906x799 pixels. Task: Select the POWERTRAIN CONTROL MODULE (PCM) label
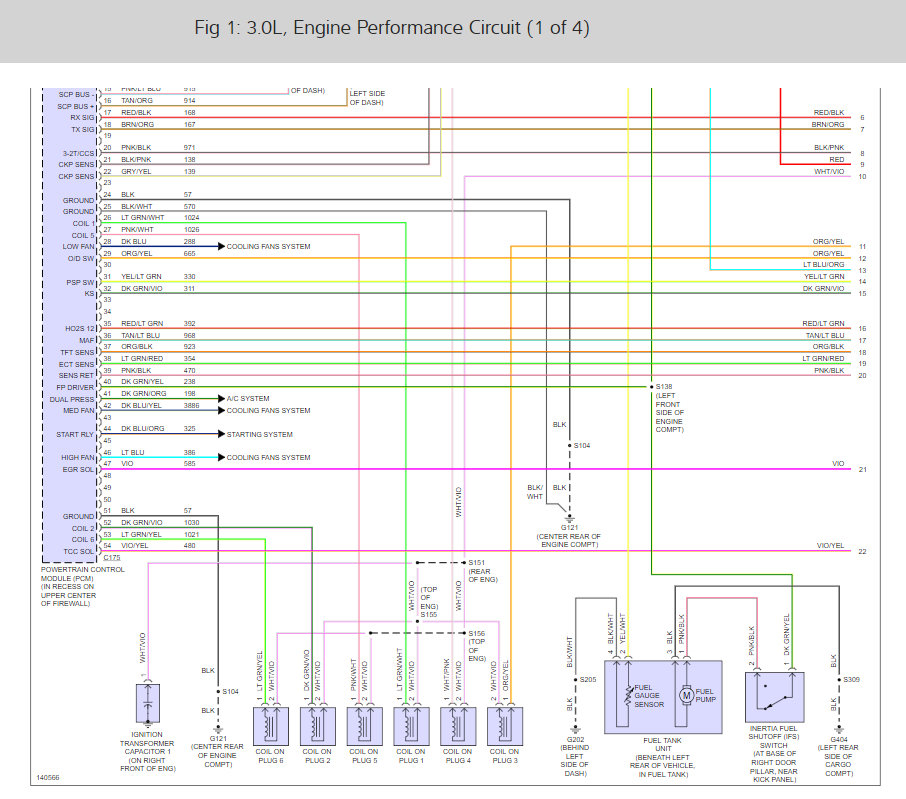click(83, 574)
